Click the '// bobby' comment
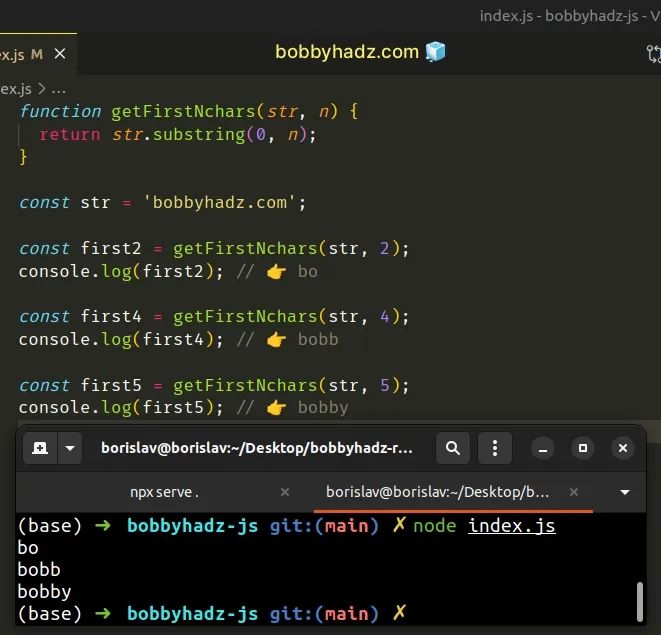Image resolution: width=661 pixels, height=635 pixels. [x=293, y=408]
